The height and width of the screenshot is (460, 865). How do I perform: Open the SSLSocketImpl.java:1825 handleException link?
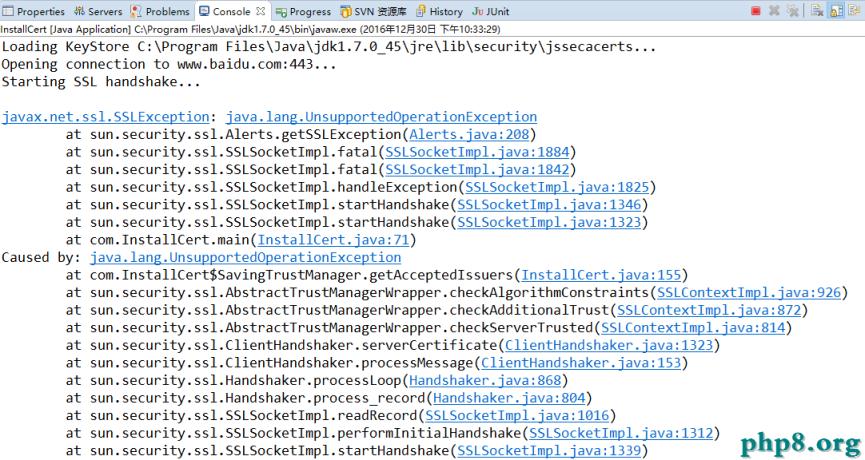tap(557, 187)
